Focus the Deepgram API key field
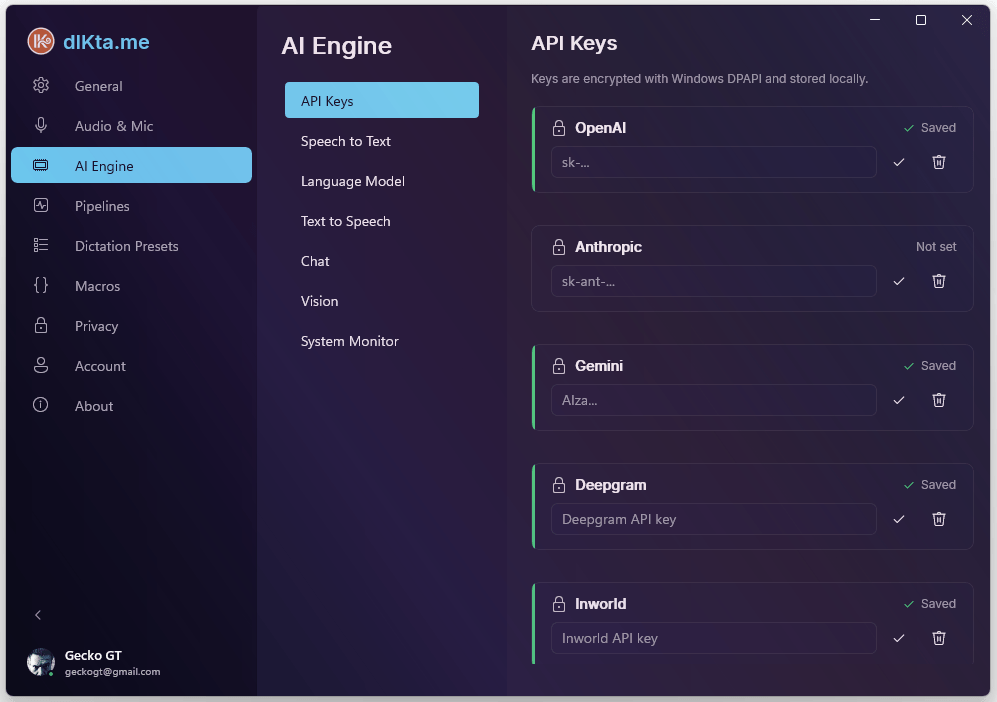Image resolution: width=997 pixels, height=702 pixels. [x=713, y=519]
